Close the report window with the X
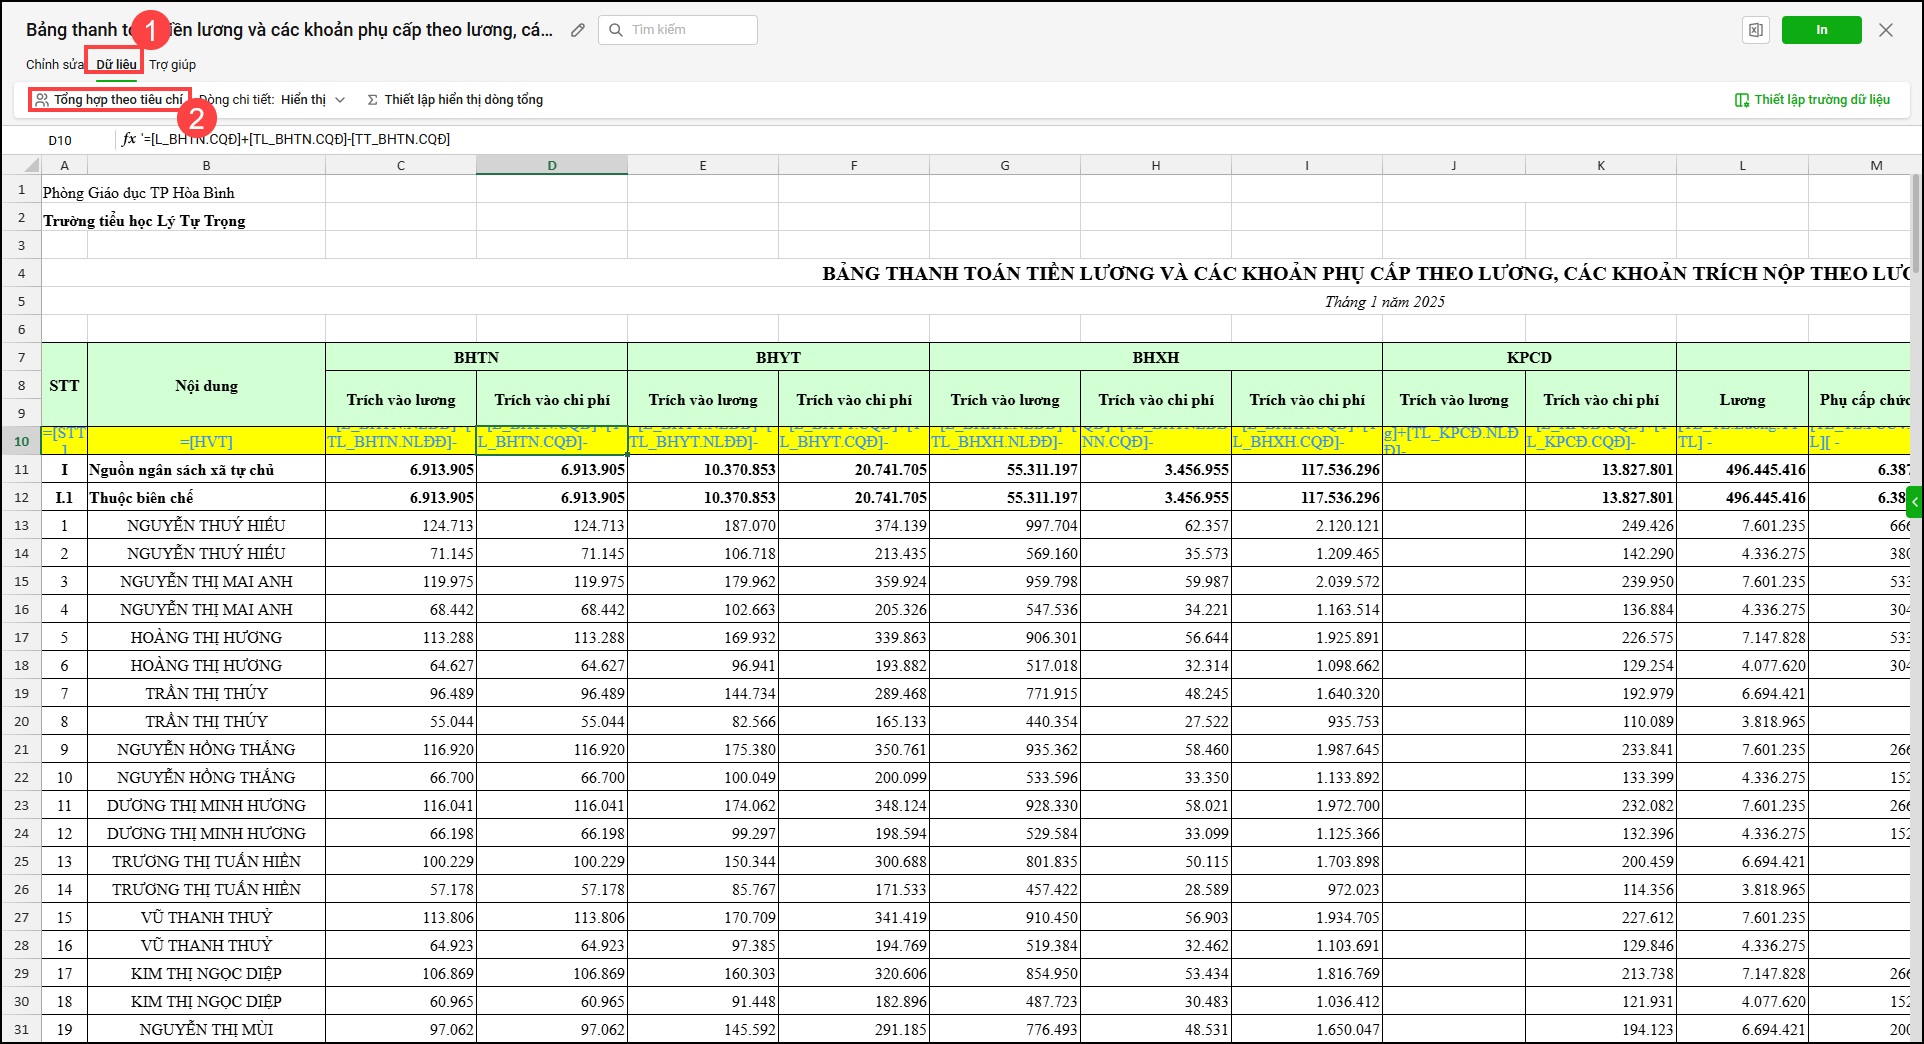 1886,30
